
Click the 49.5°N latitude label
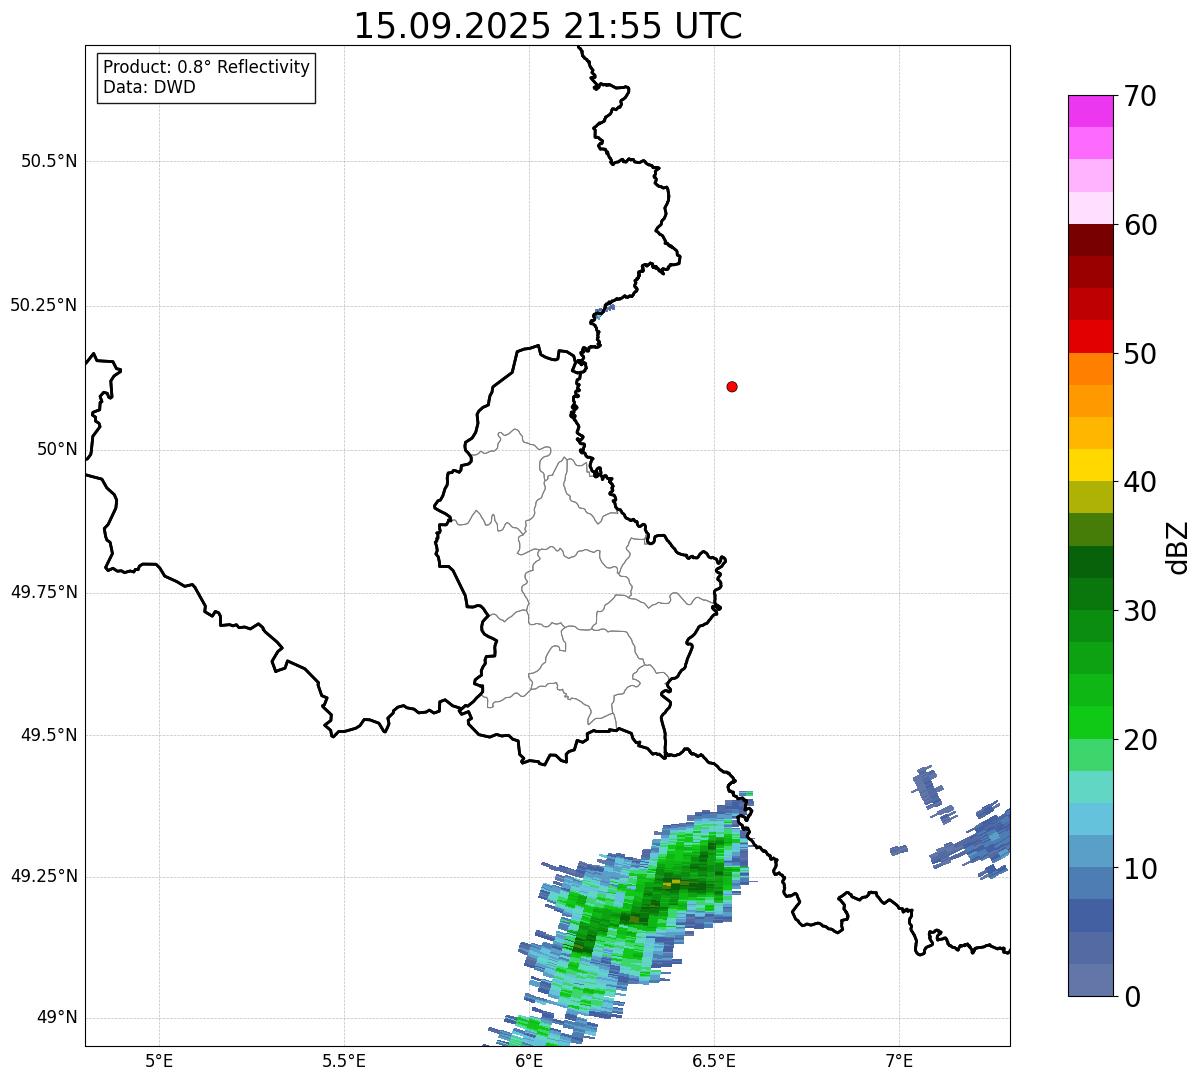coord(48,735)
